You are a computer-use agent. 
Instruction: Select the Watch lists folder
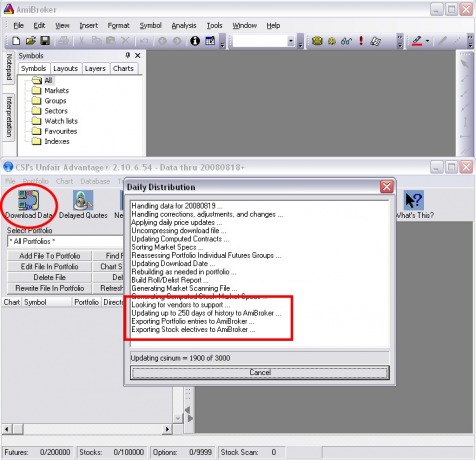[55, 121]
